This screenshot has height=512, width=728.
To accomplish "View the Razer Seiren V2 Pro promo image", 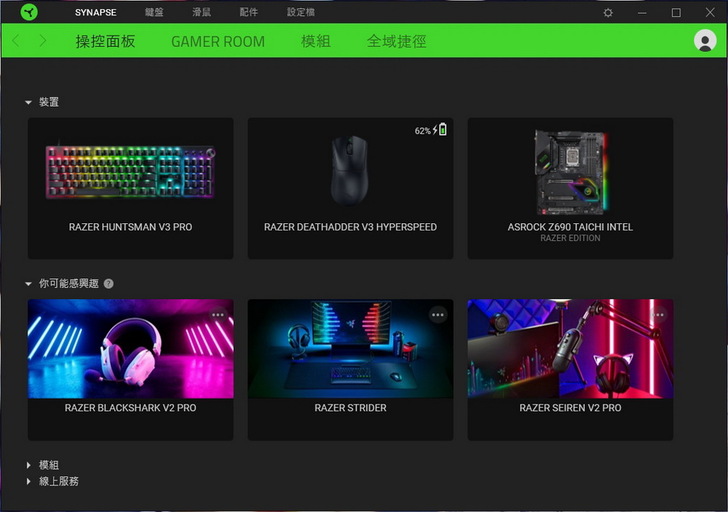I will tap(570, 349).
